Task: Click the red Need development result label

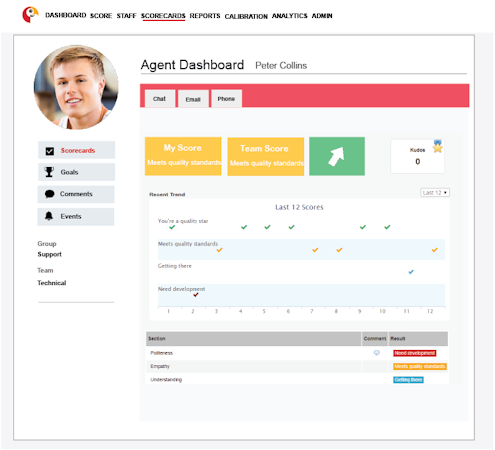Action: tap(415, 353)
